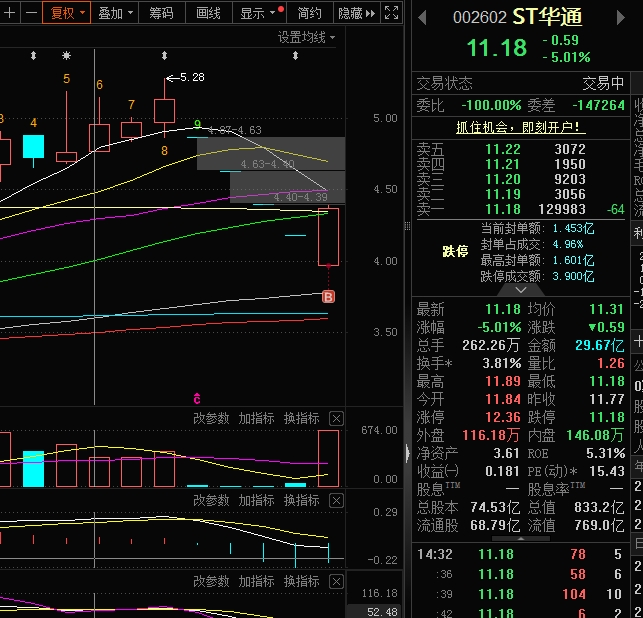643x618 pixels.
Task: Click the 涨停 12.36 value
Action: click(503, 417)
